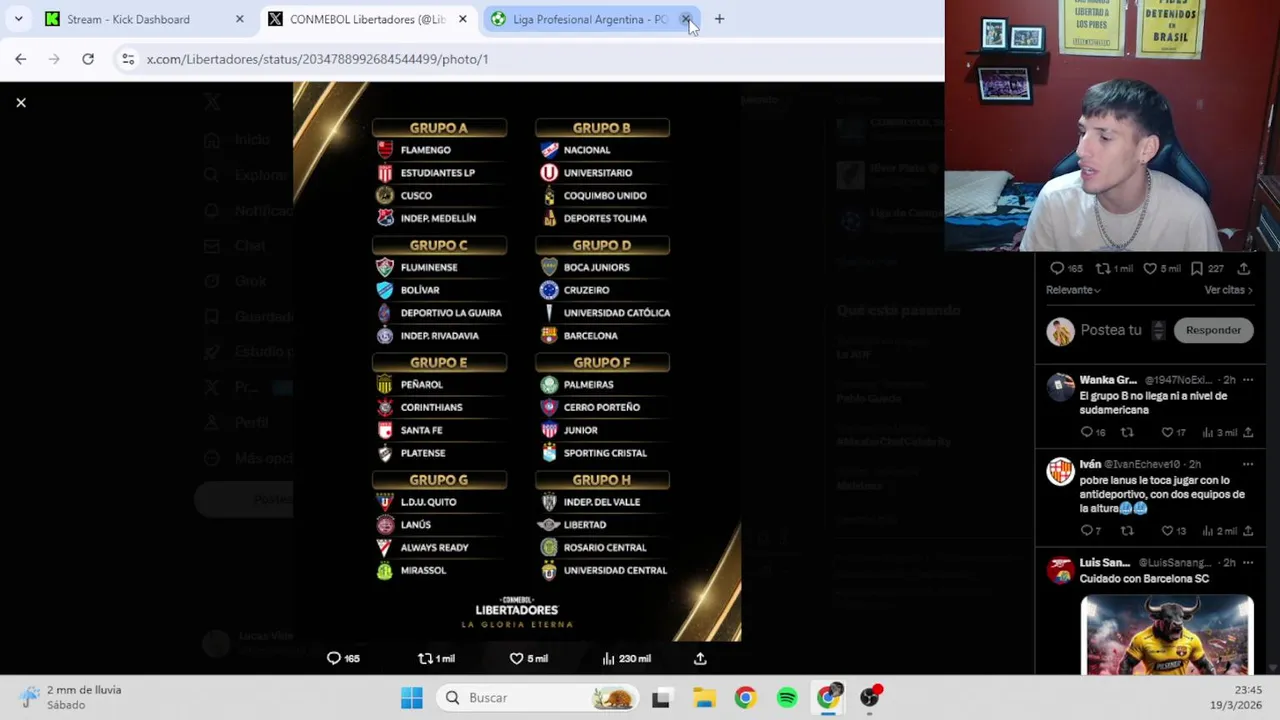Close the Kick Dashboard tab

[x=239, y=19]
